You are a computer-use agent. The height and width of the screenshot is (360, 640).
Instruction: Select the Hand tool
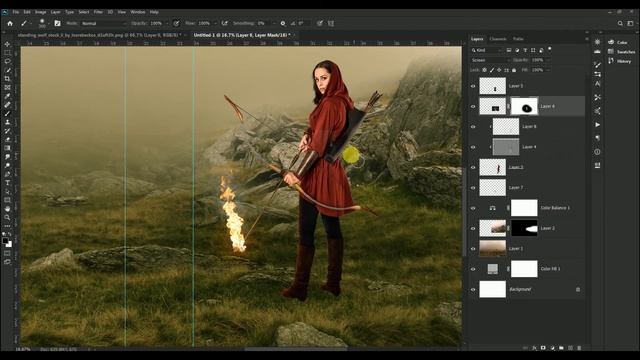pyautogui.click(x=7, y=209)
